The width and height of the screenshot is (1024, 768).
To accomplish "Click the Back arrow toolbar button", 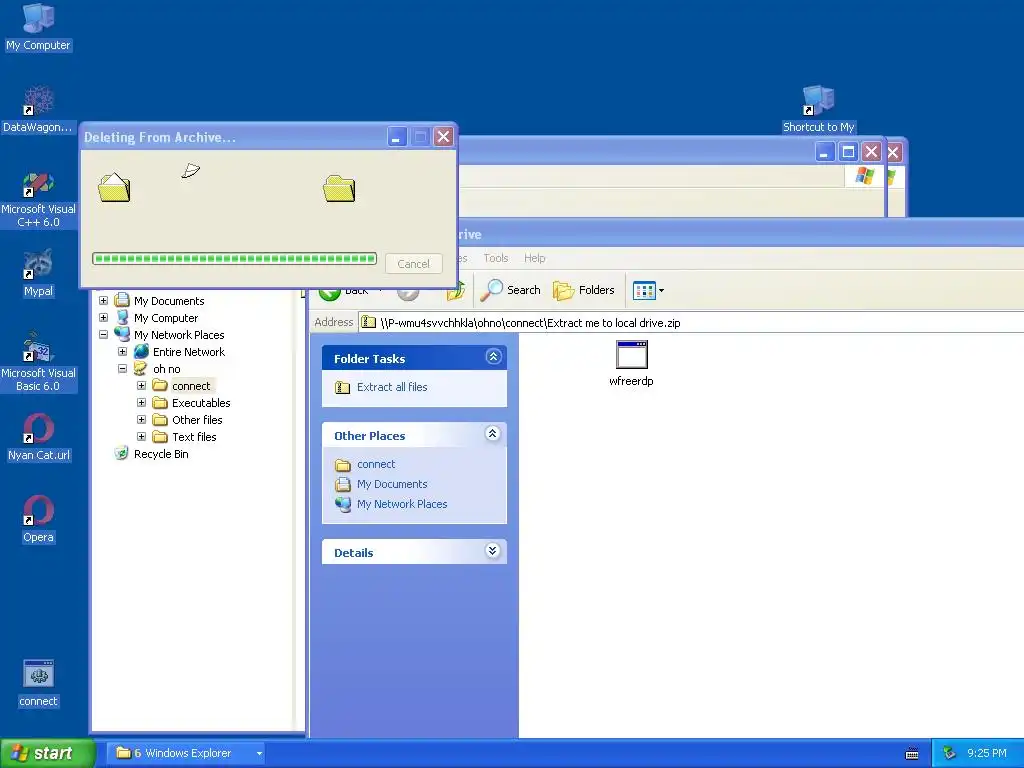I will point(330,294).
